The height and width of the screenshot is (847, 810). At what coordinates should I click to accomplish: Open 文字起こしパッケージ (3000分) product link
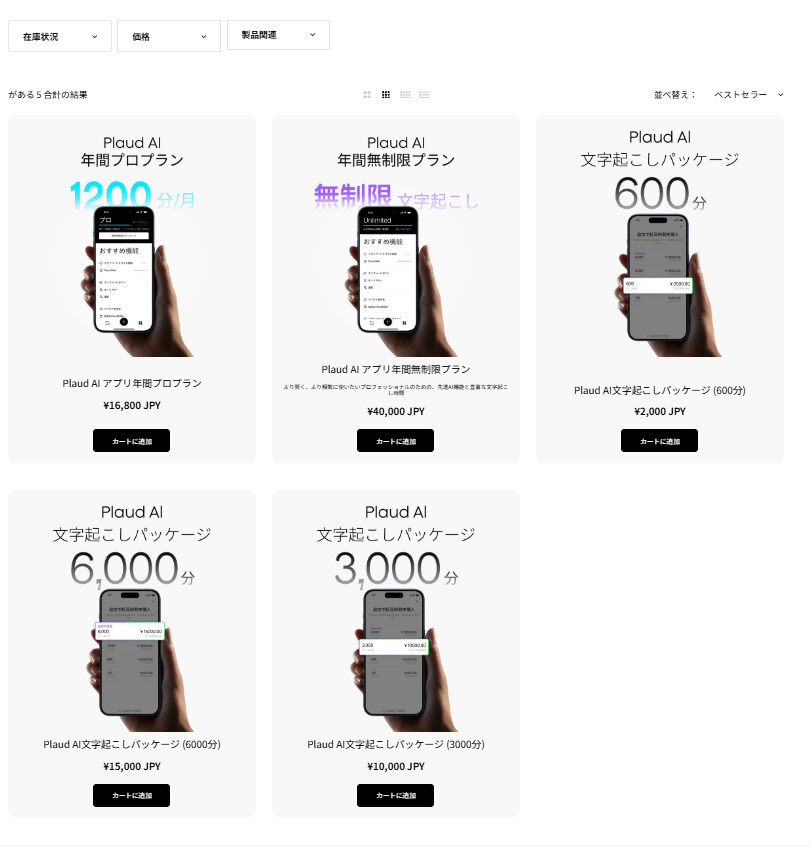click(x=396, y=744)
